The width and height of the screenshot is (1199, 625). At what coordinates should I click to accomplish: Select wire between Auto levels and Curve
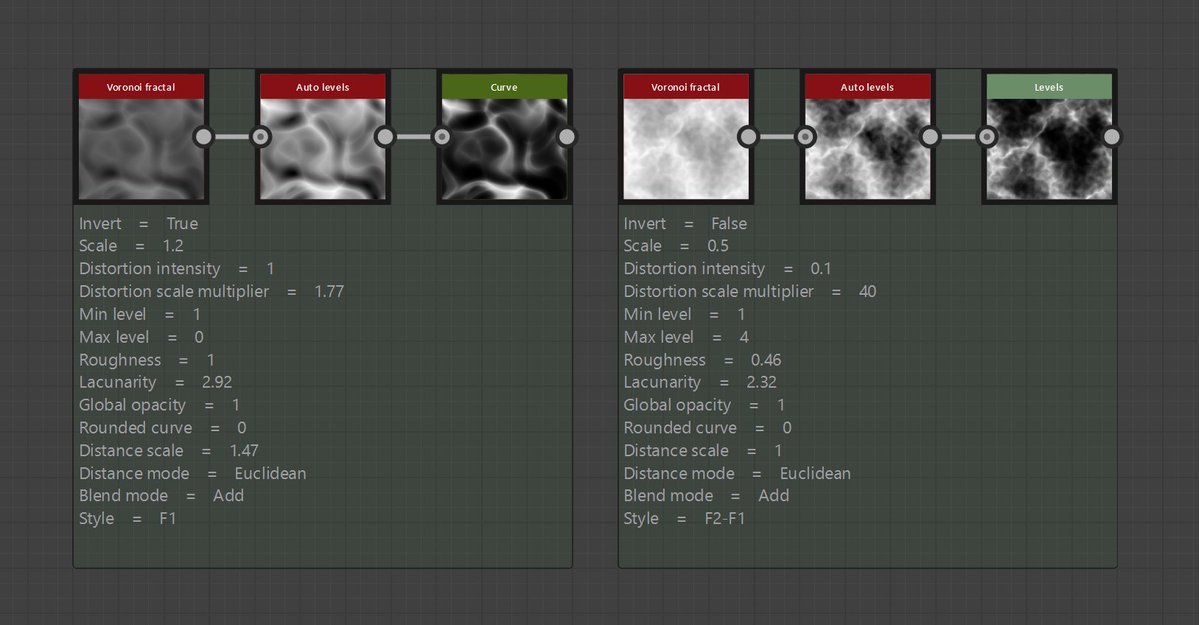pos(413,137)
